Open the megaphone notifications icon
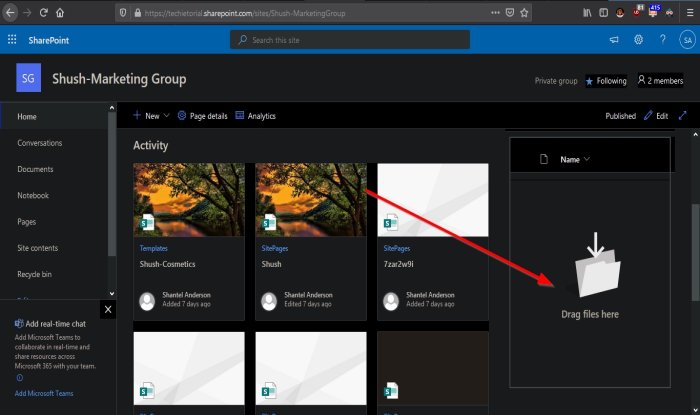The height and width of the screenshot is (415, 700). tap(614, 40)
